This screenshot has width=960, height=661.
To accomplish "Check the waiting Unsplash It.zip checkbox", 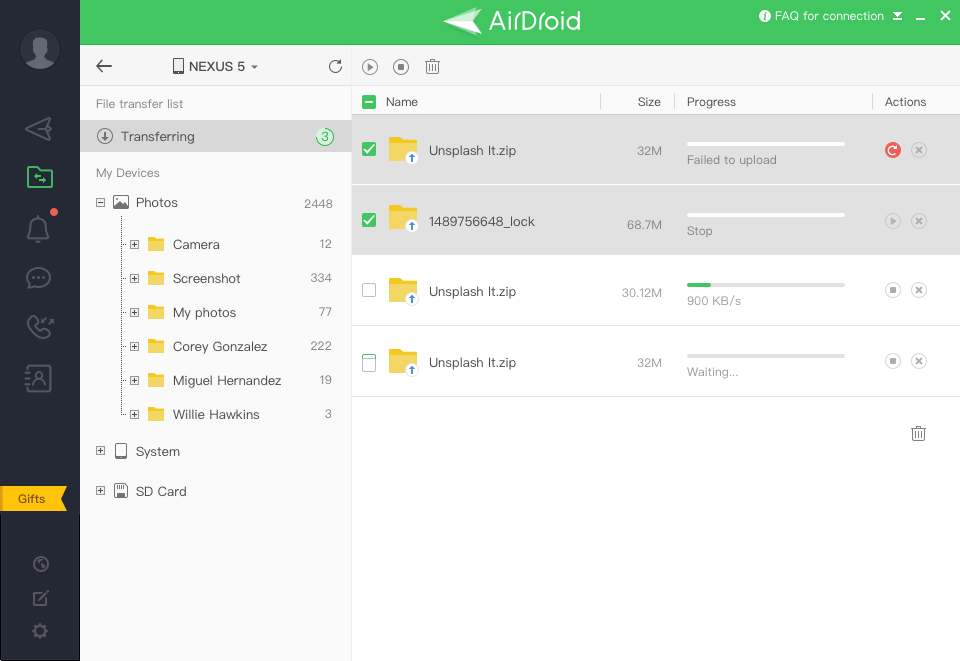I will tap(369, 363).
